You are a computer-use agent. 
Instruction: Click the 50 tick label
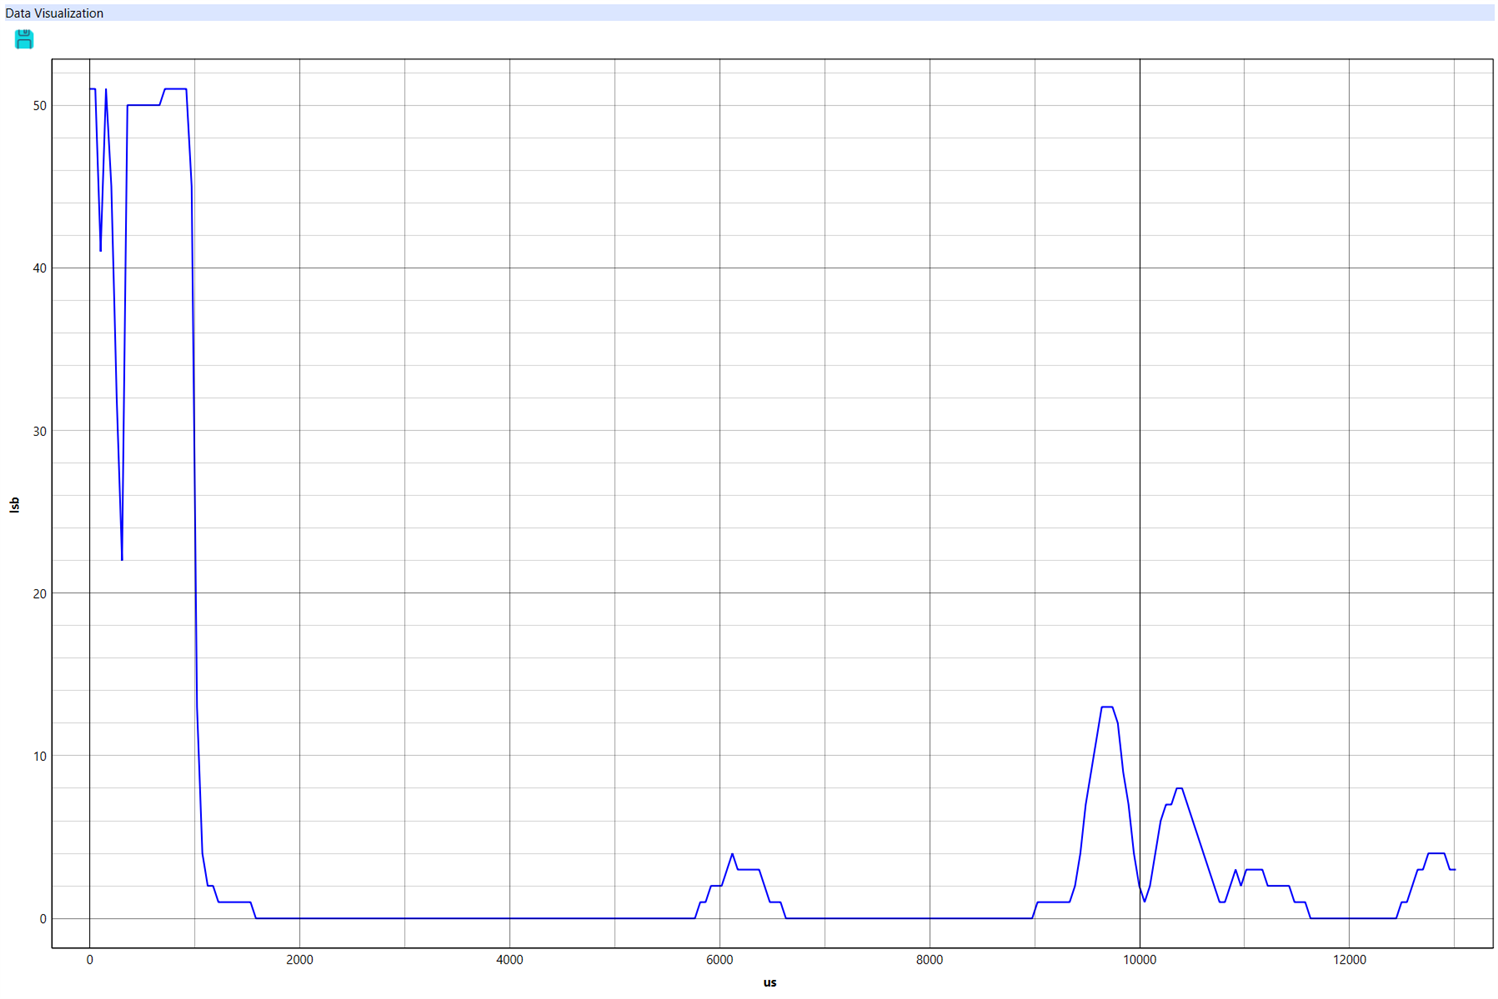click(40, 106)
